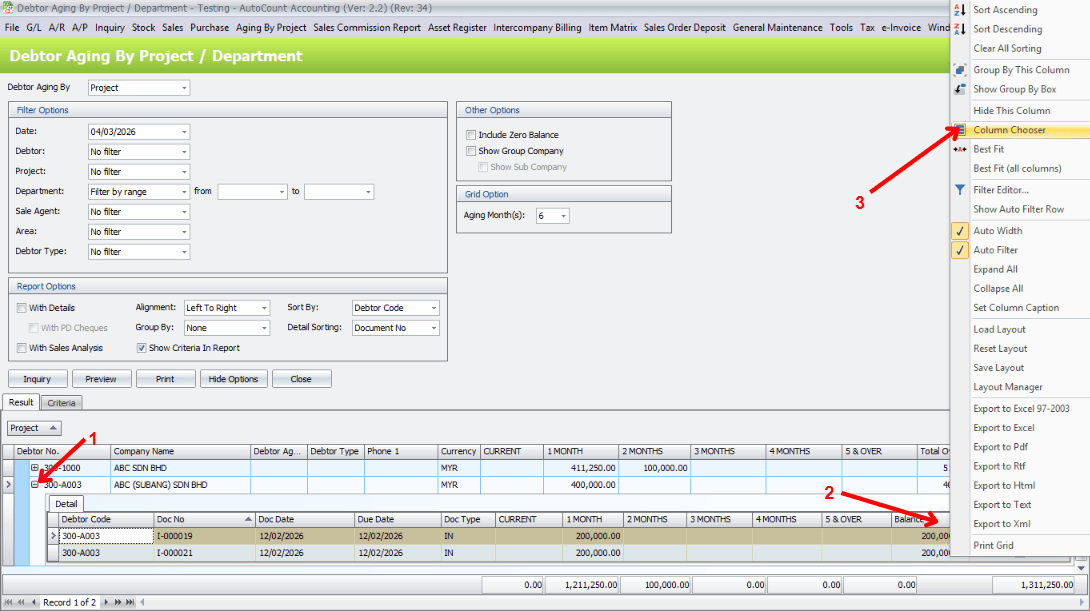Go to next record in navigator
1090x611 pixels.
pos(106,602)
